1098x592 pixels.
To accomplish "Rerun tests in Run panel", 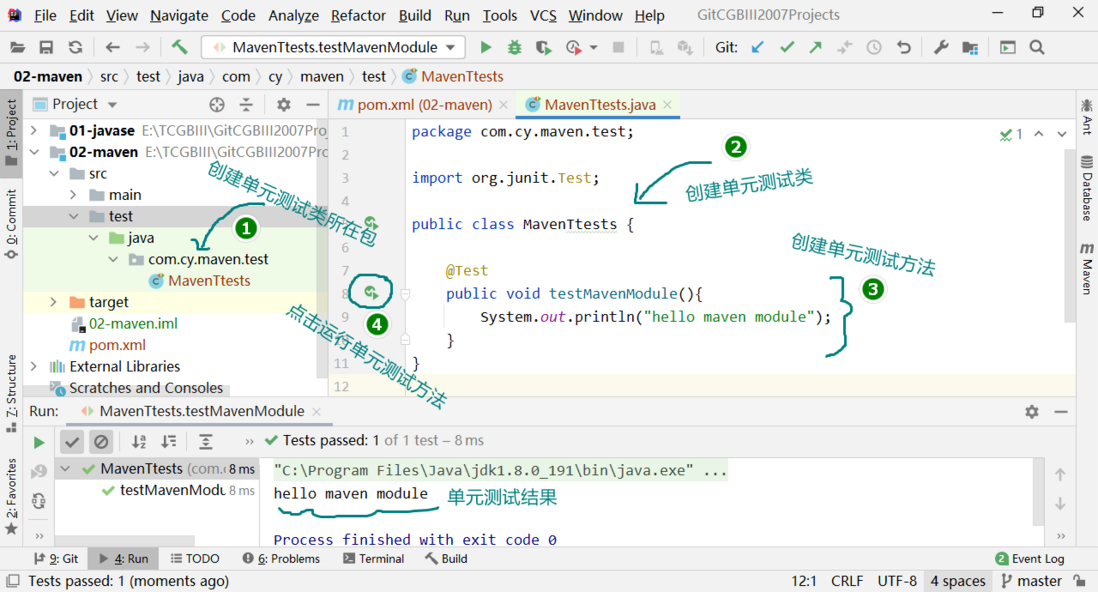I will [x=39, y=442].
